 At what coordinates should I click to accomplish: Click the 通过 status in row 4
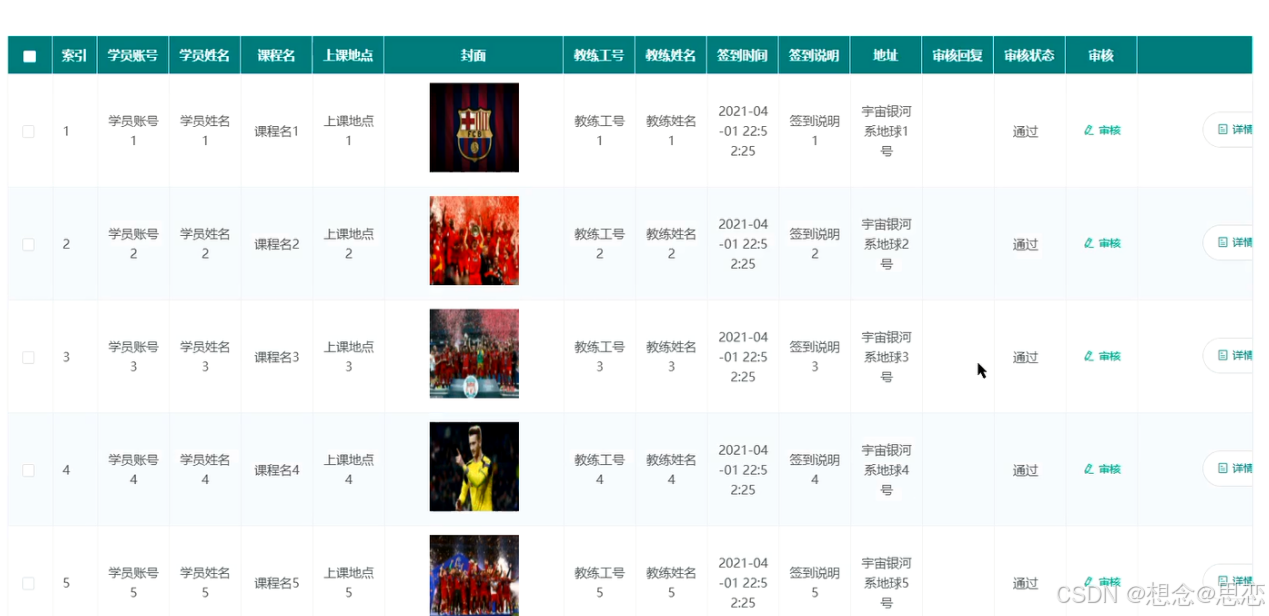[1026, 470]
